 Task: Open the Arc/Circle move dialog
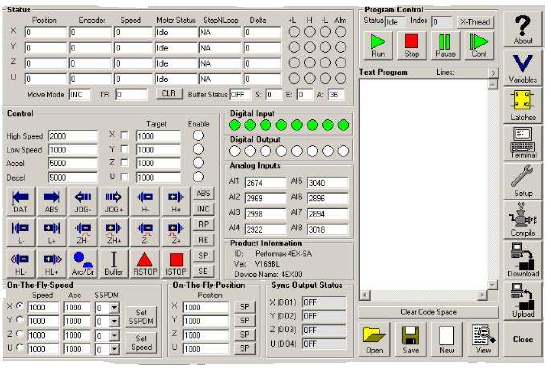tap(83, 263)
